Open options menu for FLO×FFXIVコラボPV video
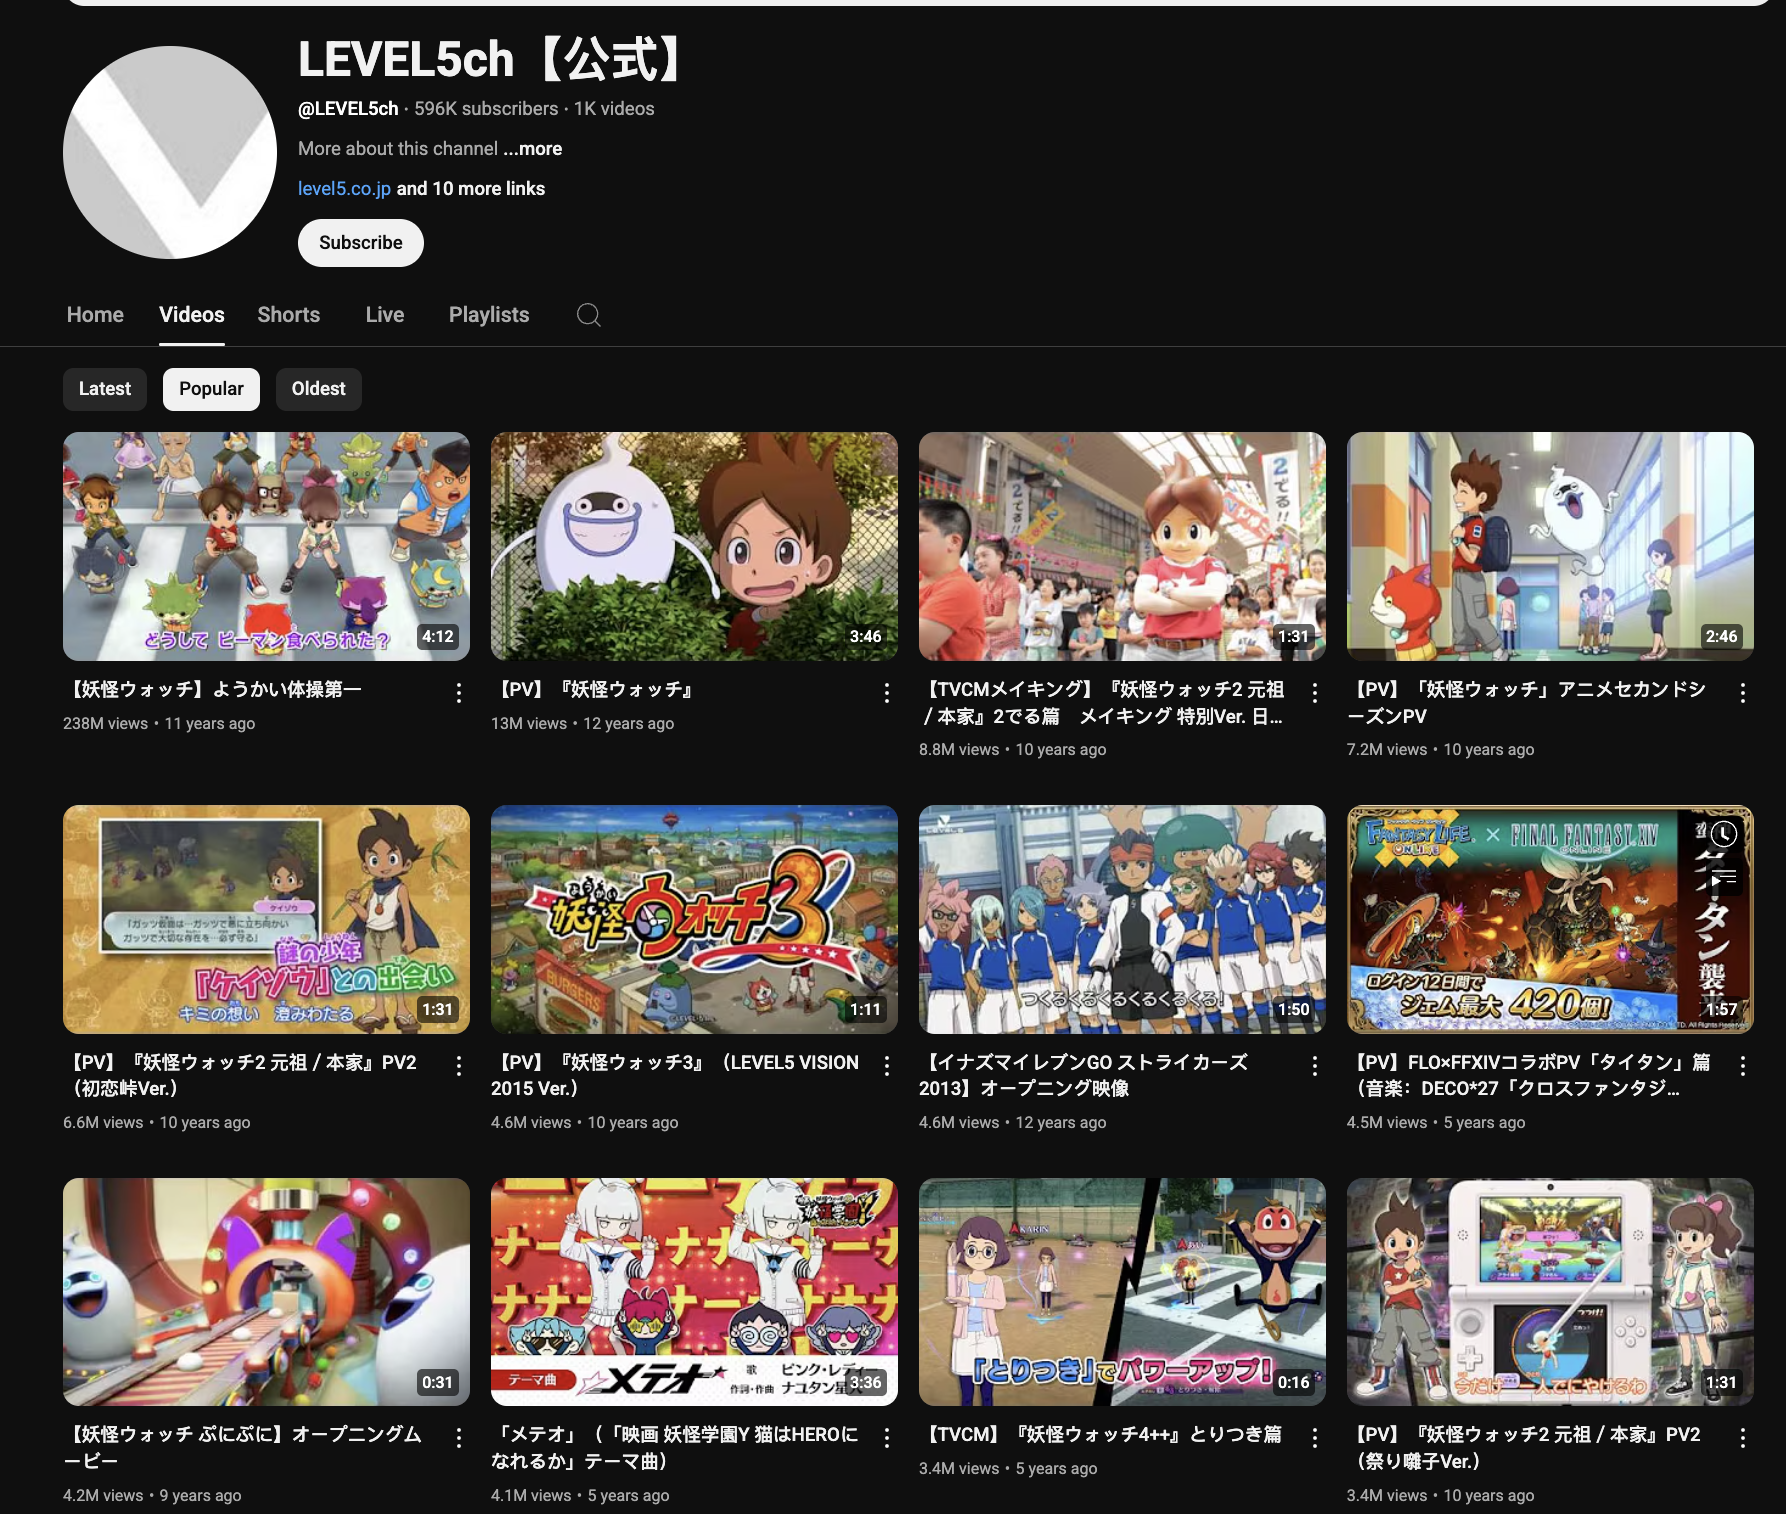This screenshot has height=1514, width=1786. (1743, 1065)
